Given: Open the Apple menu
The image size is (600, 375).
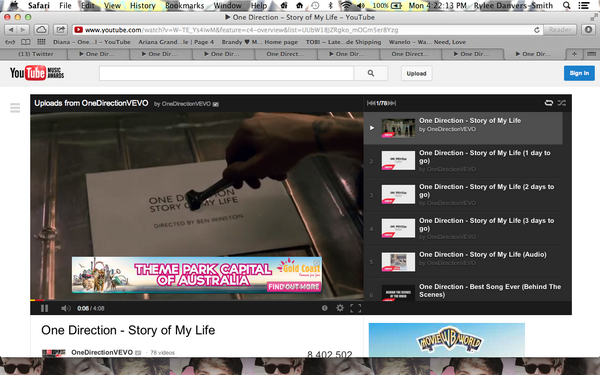Looking at the screenshot, I should 14,5.
